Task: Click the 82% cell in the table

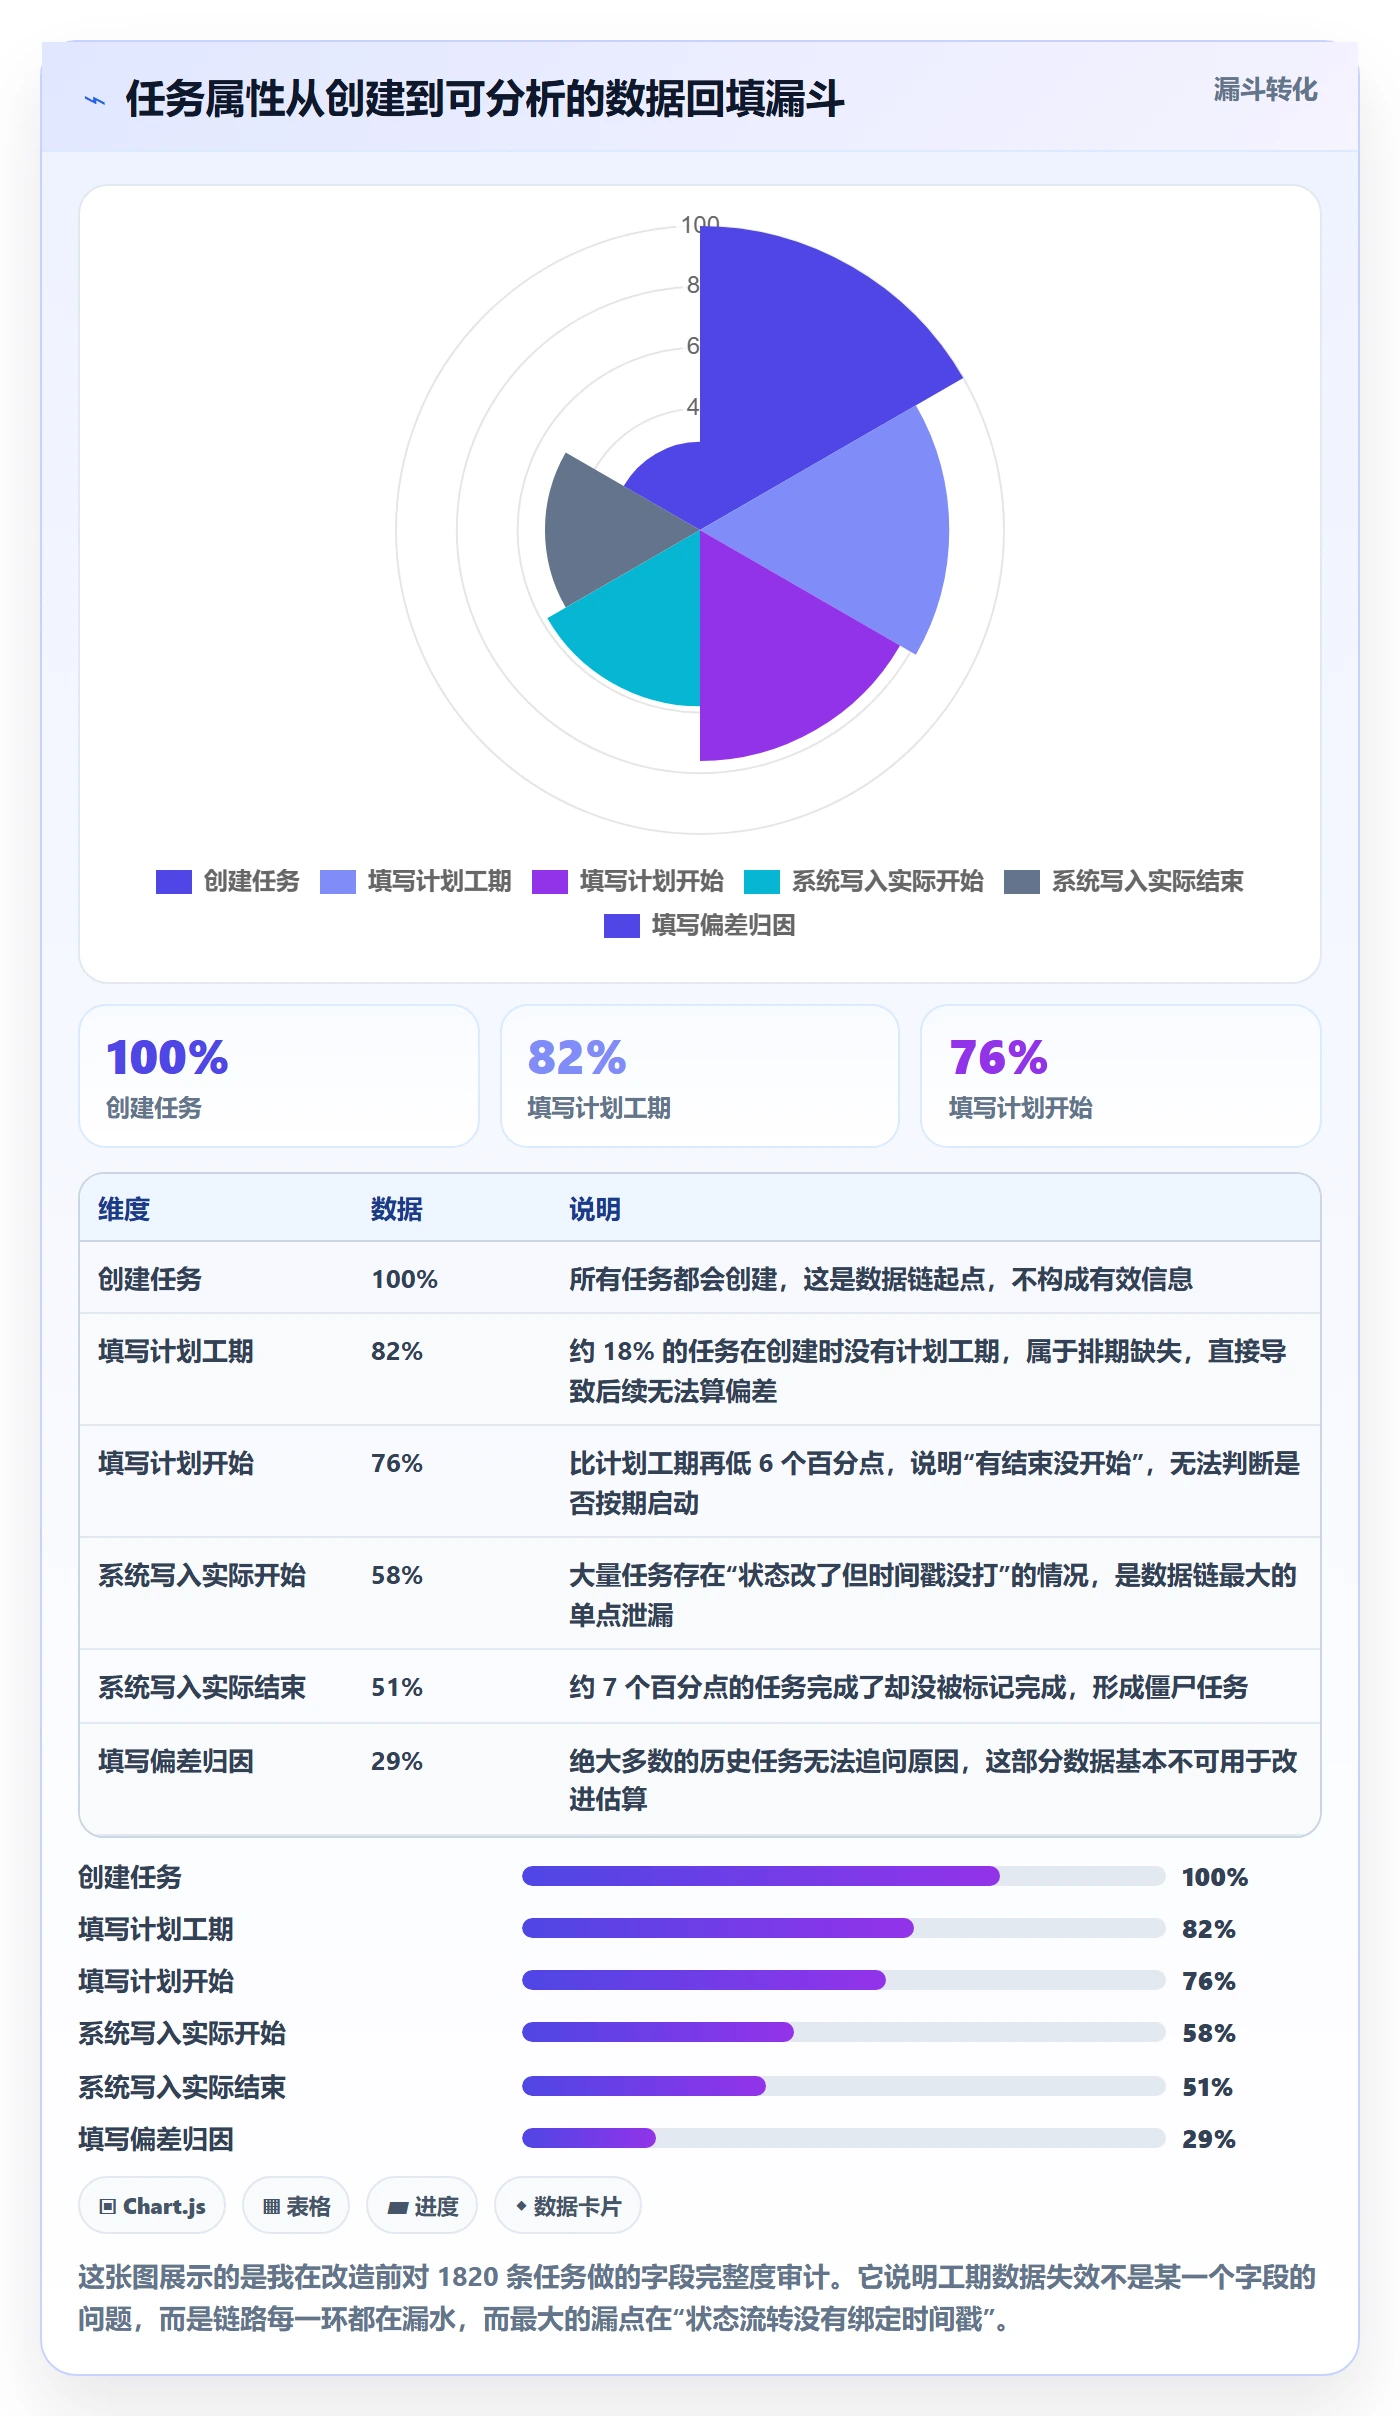Action: (397, 1352)
